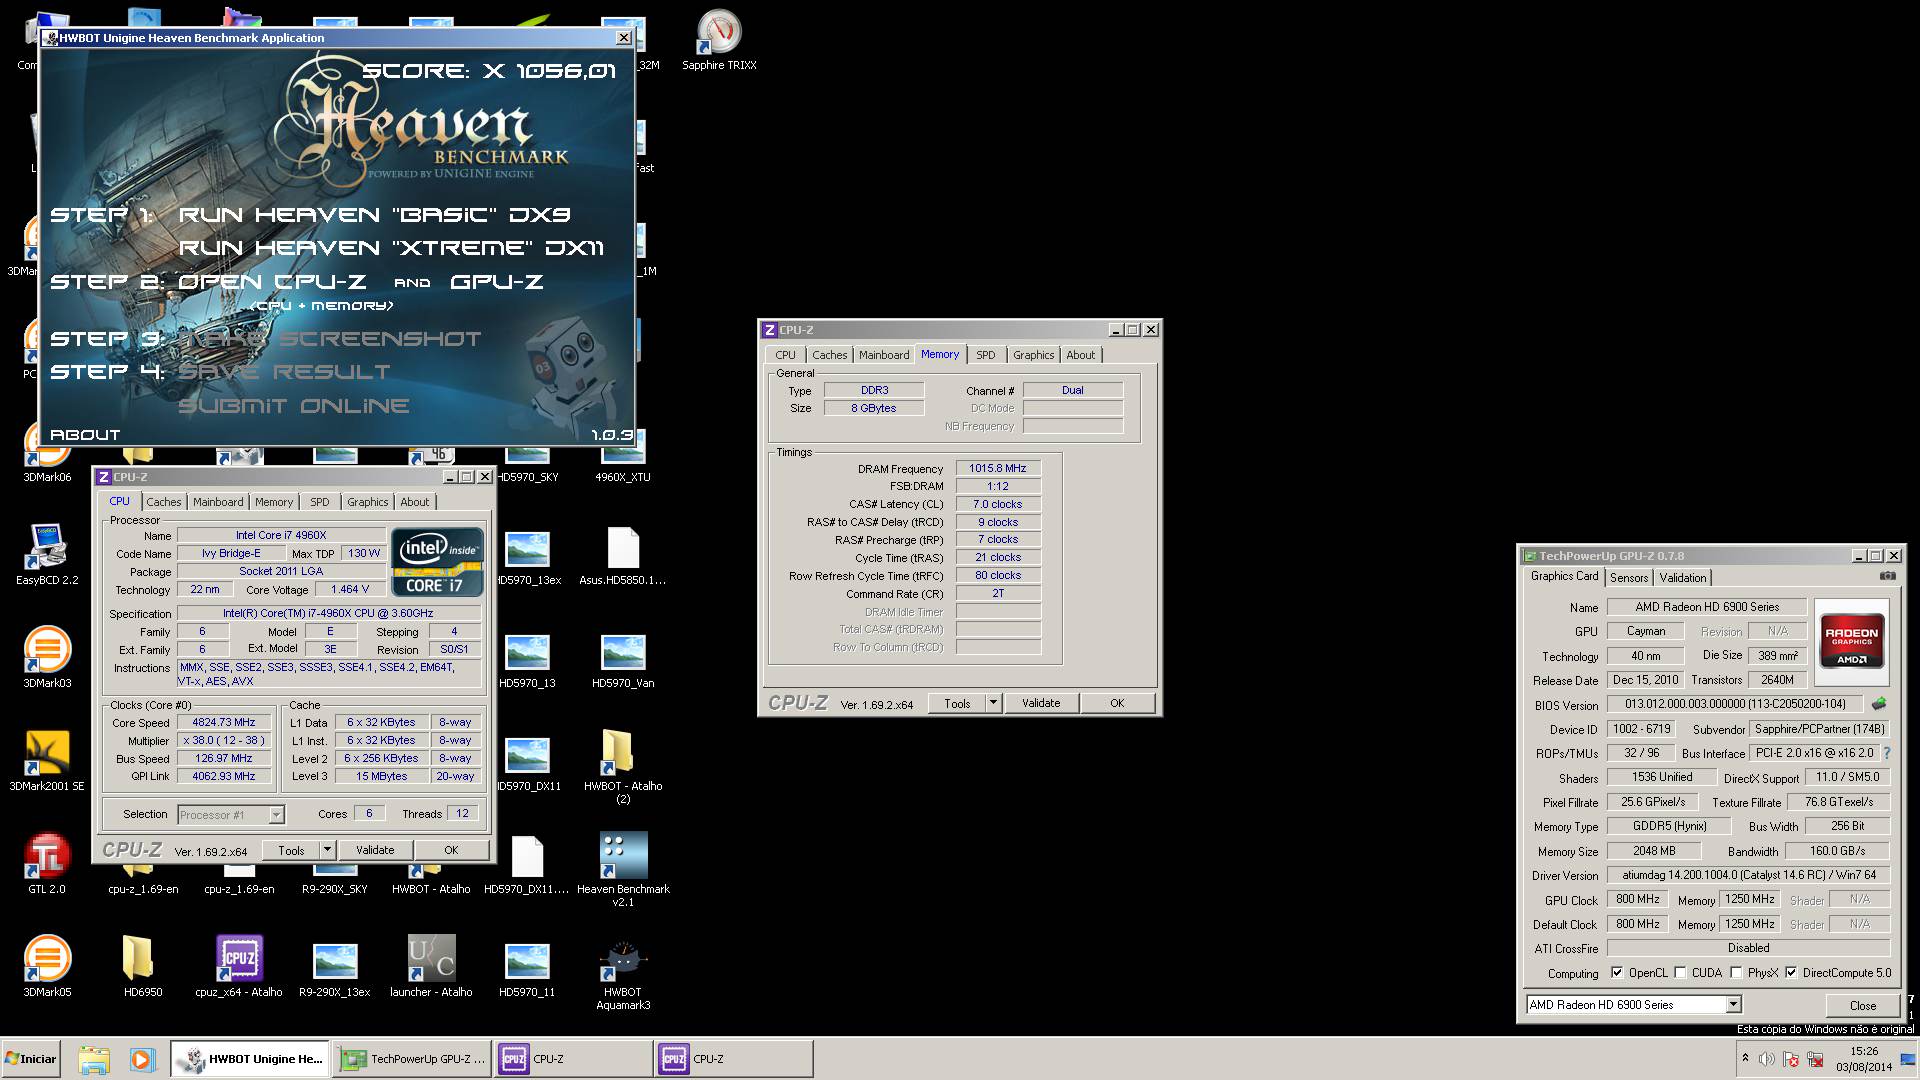The image size is (1920, 1080).
Task: Click Run Heaven "Xtreme" DX11
Action: tap(391, 247)
